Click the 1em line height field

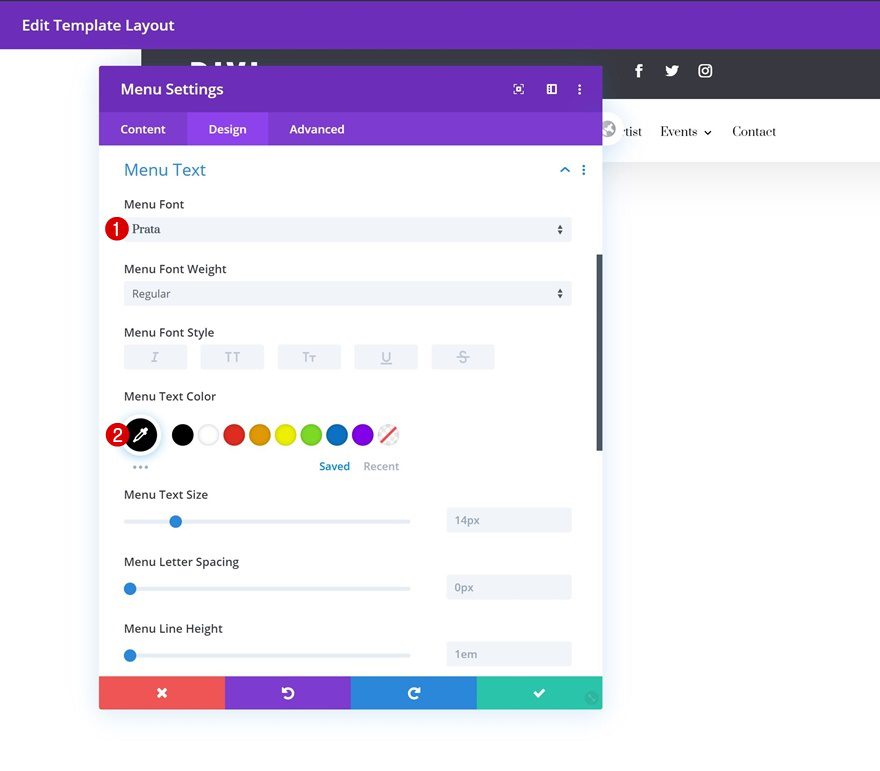[x=509, y=654]
